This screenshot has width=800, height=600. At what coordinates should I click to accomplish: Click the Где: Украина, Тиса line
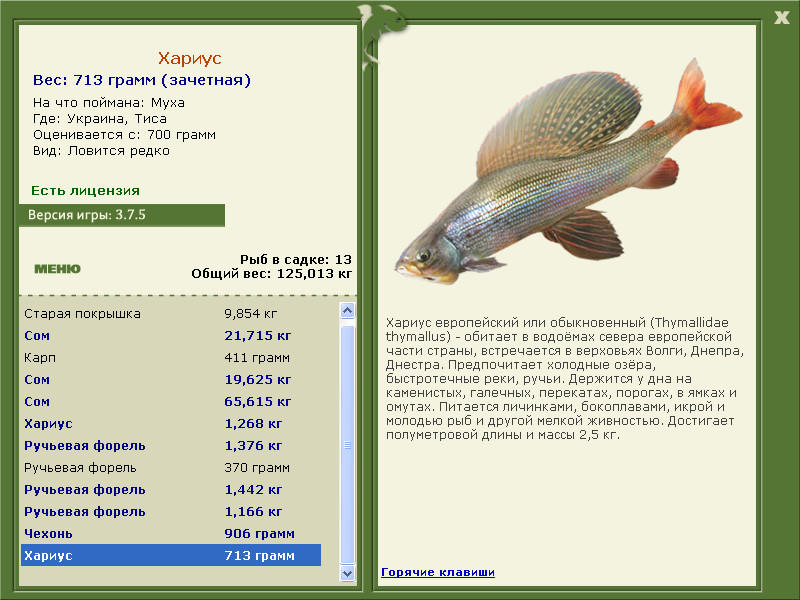click(x=99, y=118)
